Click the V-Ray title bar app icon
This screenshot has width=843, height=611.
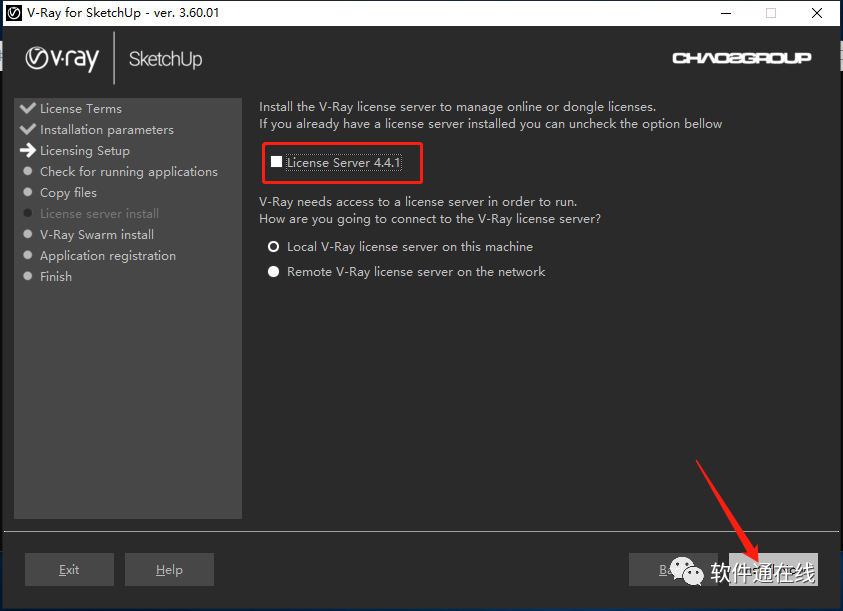pyautogui.click(x=13, y=13)
